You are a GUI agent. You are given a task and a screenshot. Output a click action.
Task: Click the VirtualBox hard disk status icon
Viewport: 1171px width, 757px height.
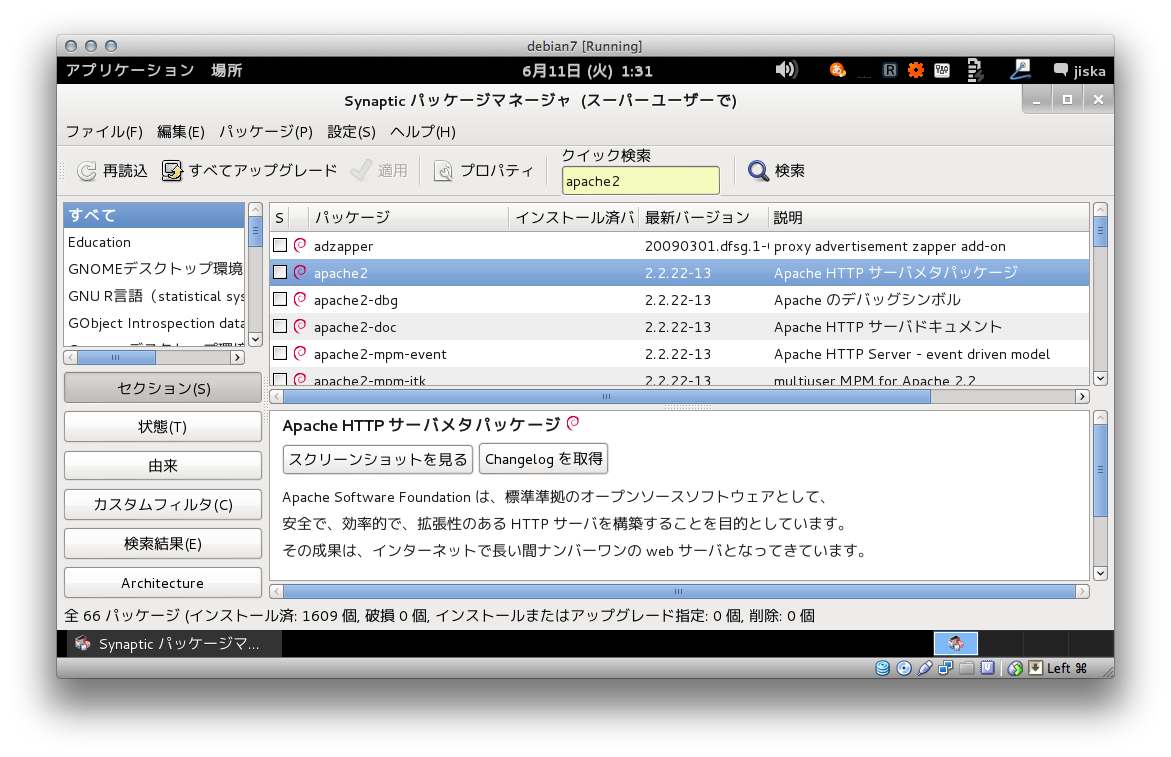click(883, 668)
